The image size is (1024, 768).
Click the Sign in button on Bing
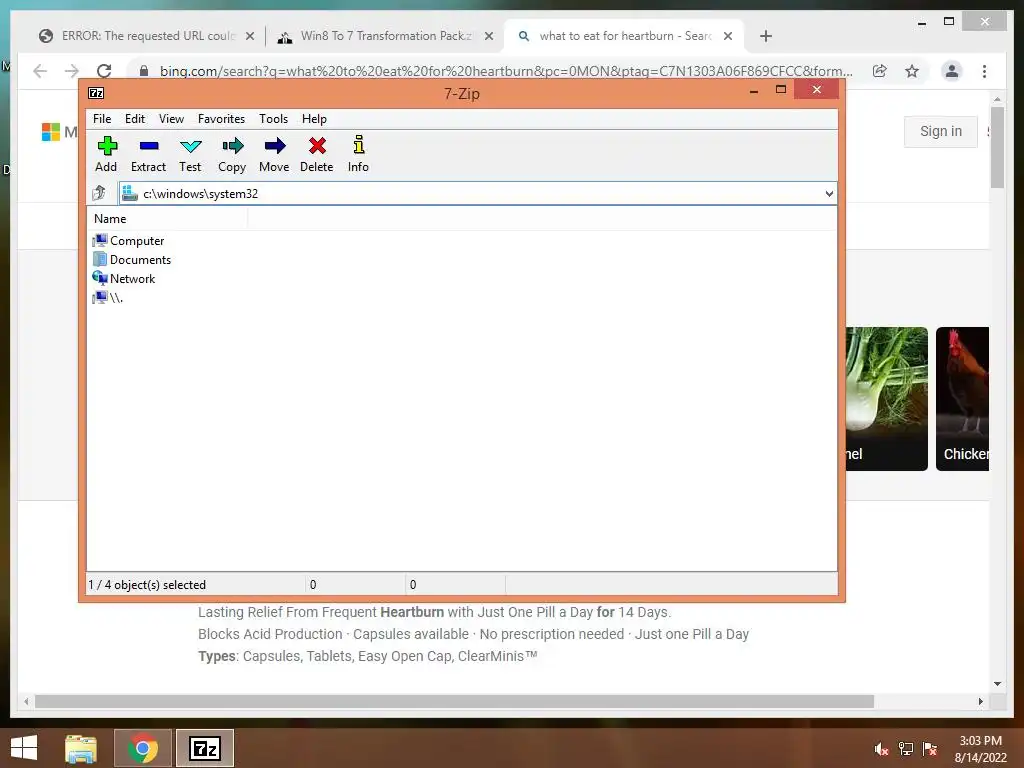(940, 131)
